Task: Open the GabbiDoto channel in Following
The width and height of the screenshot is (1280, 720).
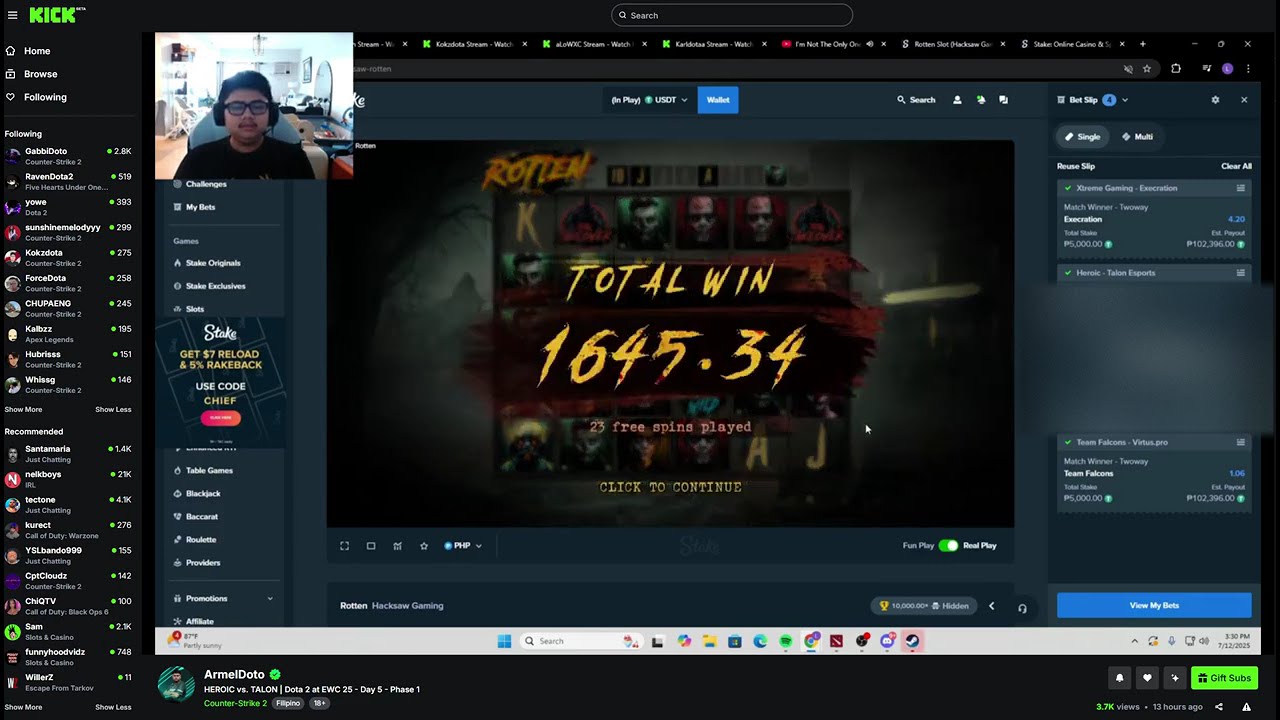Action: click(68, 156)
